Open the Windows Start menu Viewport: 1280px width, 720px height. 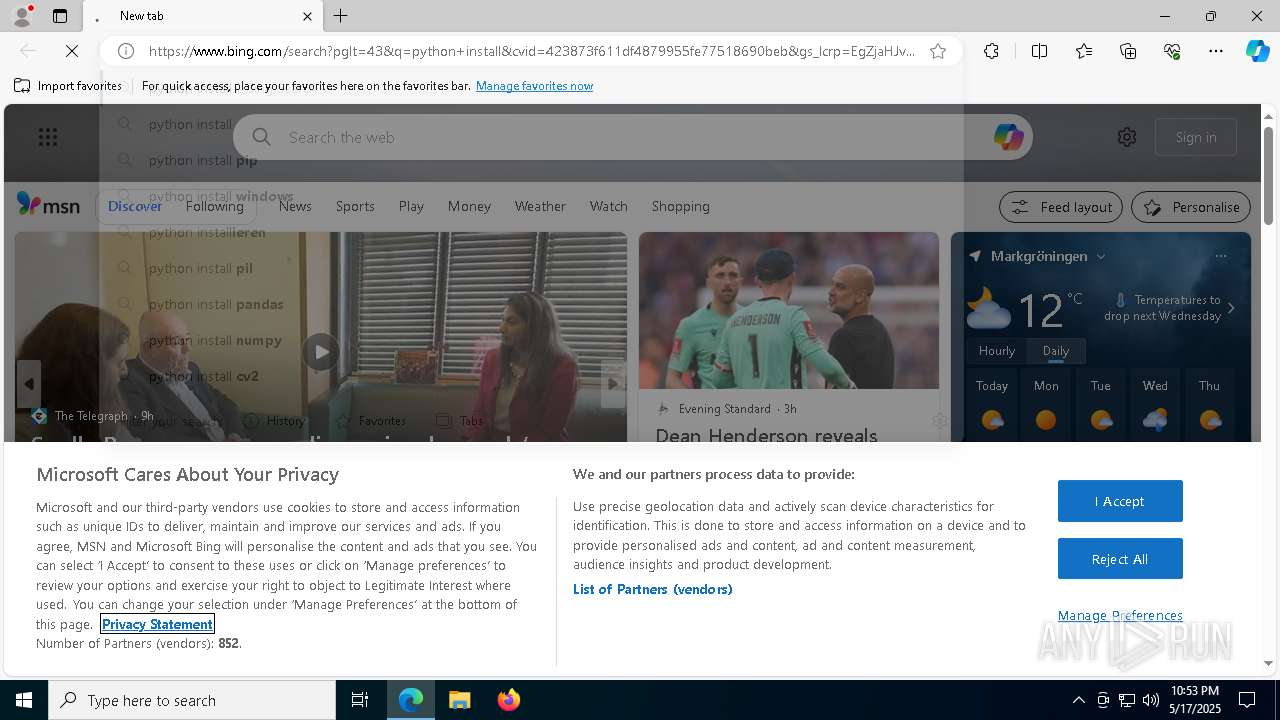tap(24, 700)
